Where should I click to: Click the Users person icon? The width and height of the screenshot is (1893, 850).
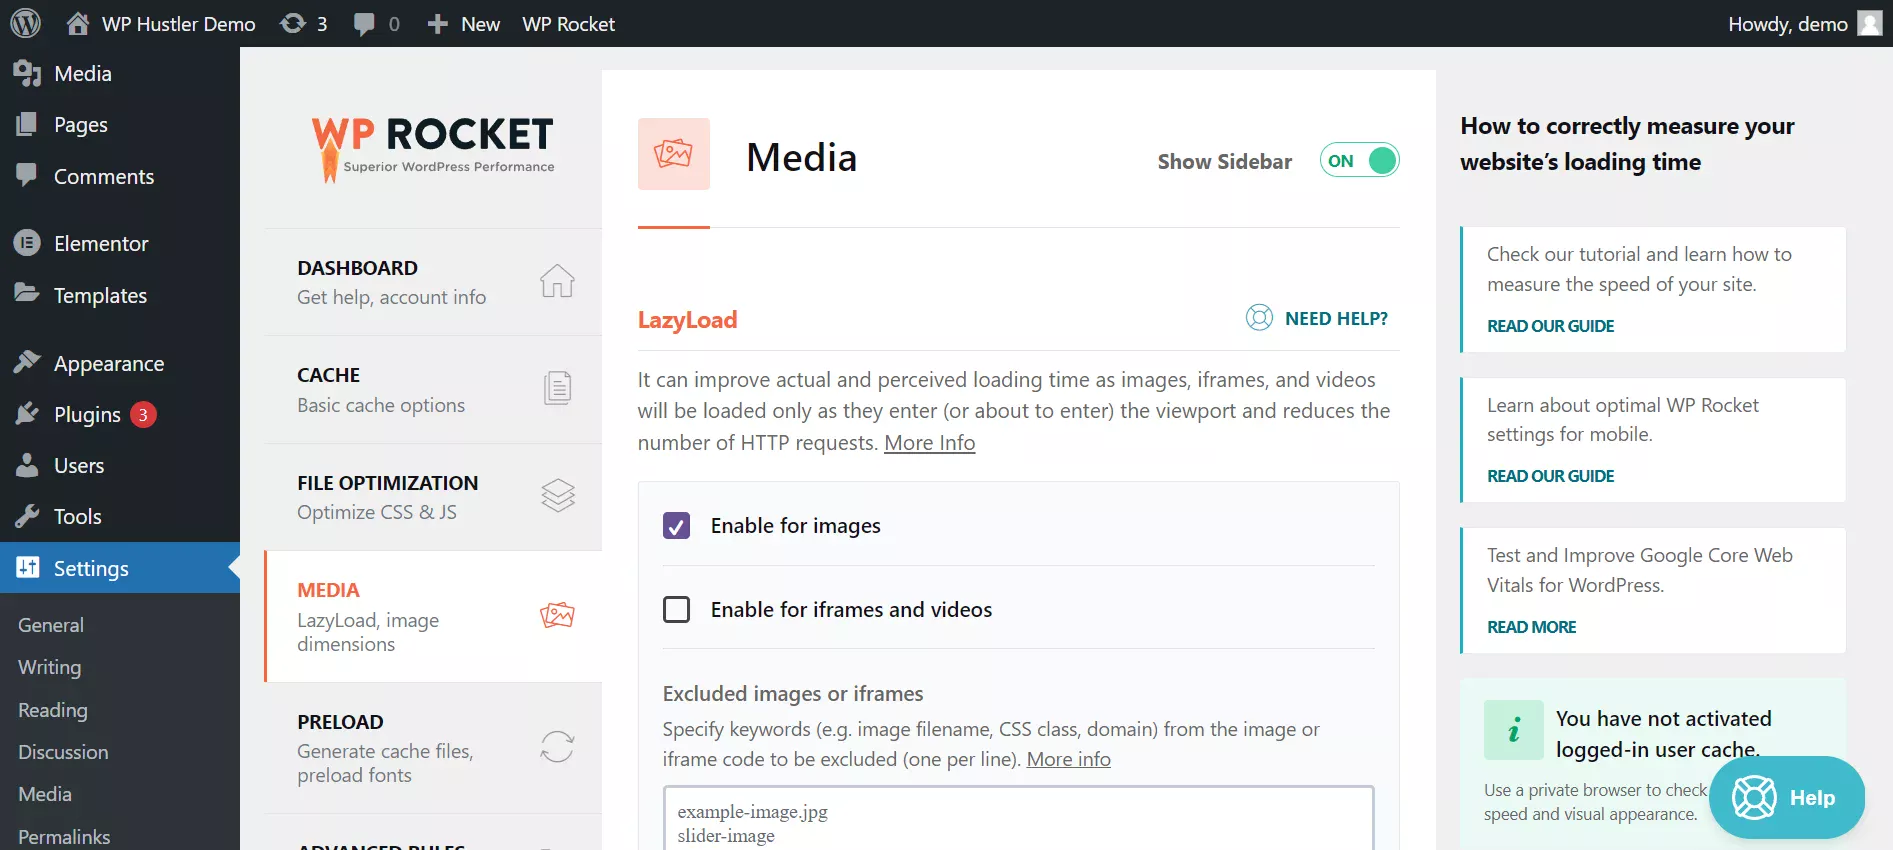[27, 465]
